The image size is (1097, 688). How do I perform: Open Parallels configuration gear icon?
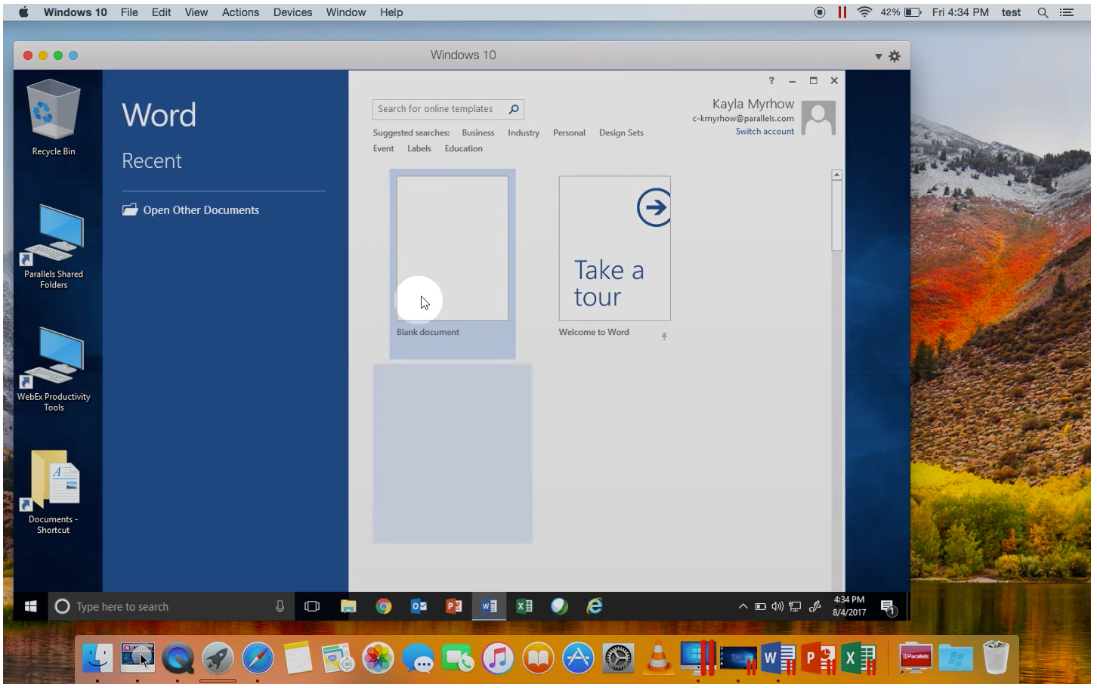point(895,56)
